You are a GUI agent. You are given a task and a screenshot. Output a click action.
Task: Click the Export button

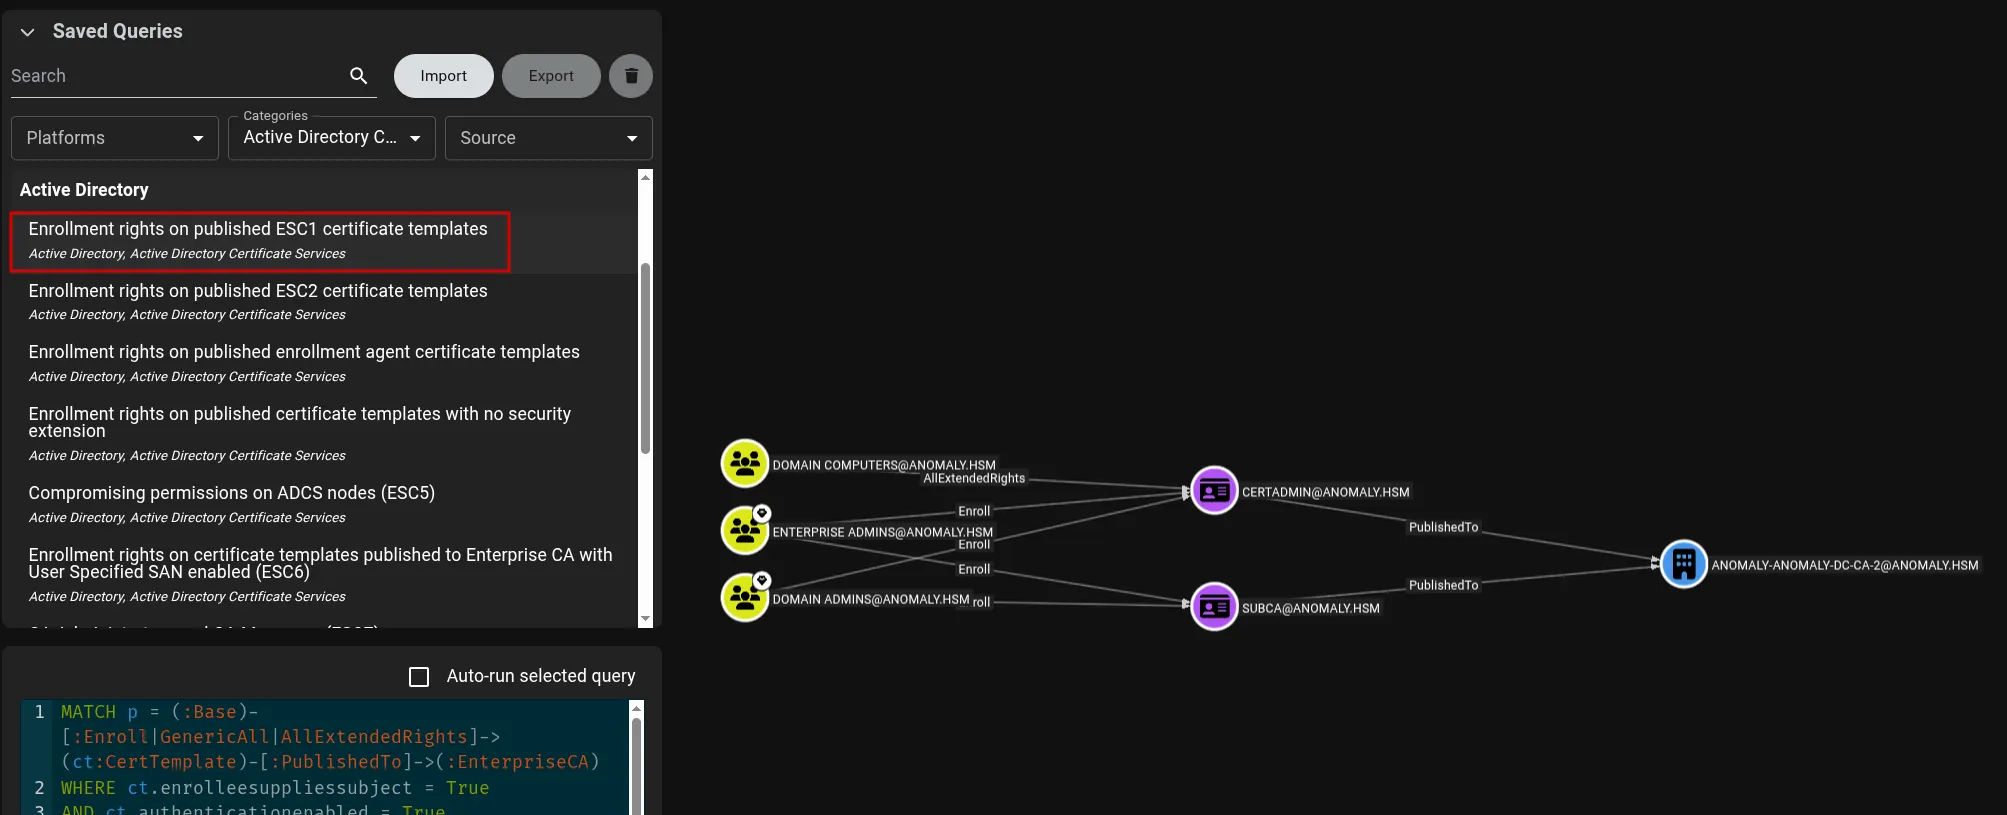tap(551, 76)
